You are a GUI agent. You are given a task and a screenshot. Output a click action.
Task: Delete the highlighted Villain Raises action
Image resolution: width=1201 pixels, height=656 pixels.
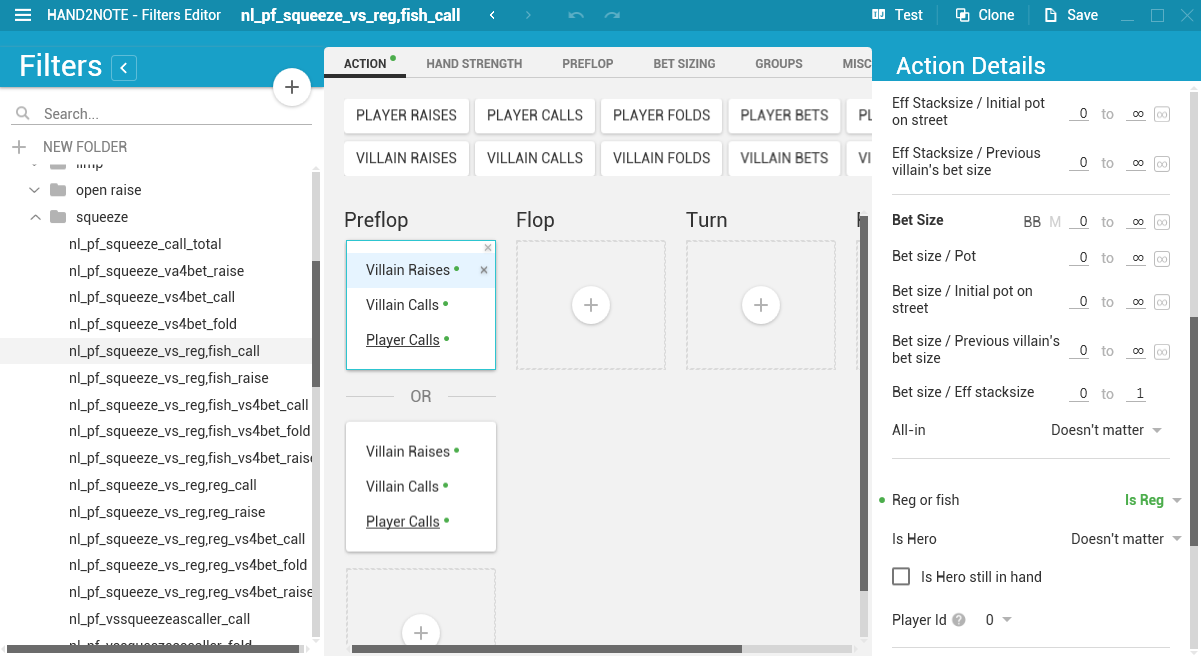tap(484, 270)
